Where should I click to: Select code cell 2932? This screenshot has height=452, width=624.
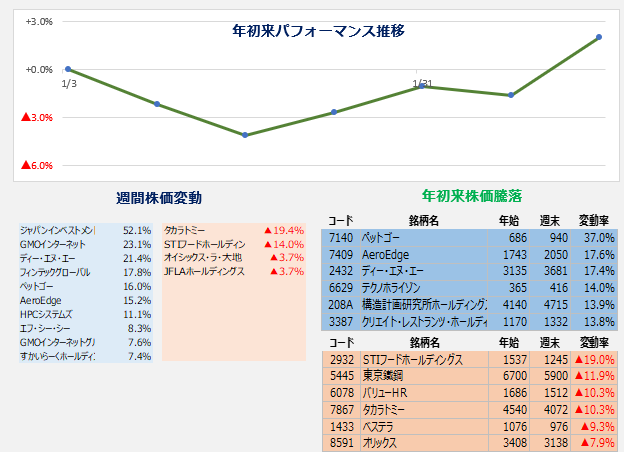[x=342, y=360]
